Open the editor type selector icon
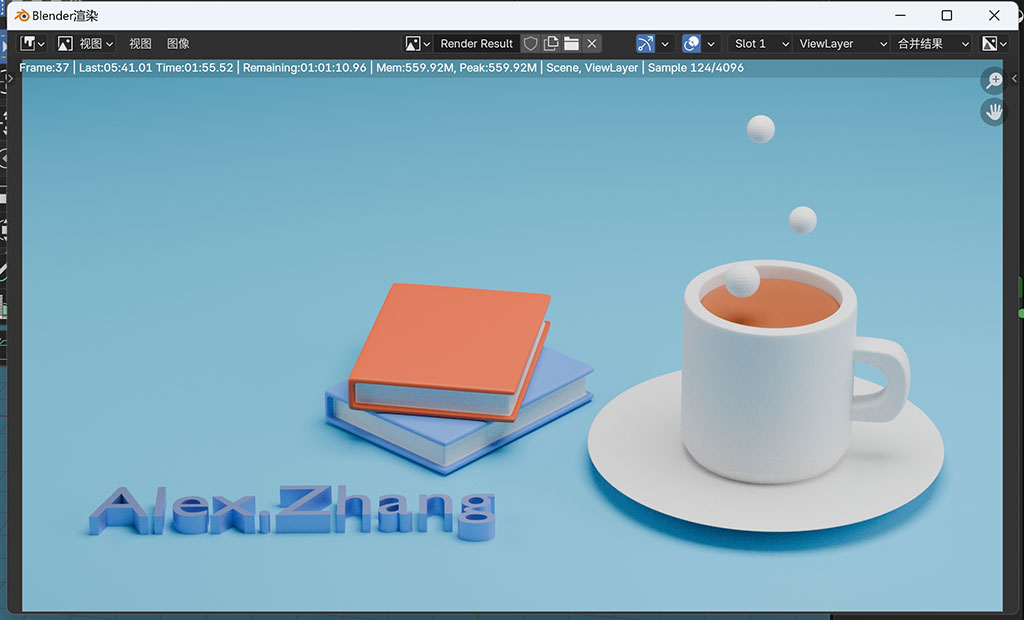The image size is (1024, 620). click(33, 44)
